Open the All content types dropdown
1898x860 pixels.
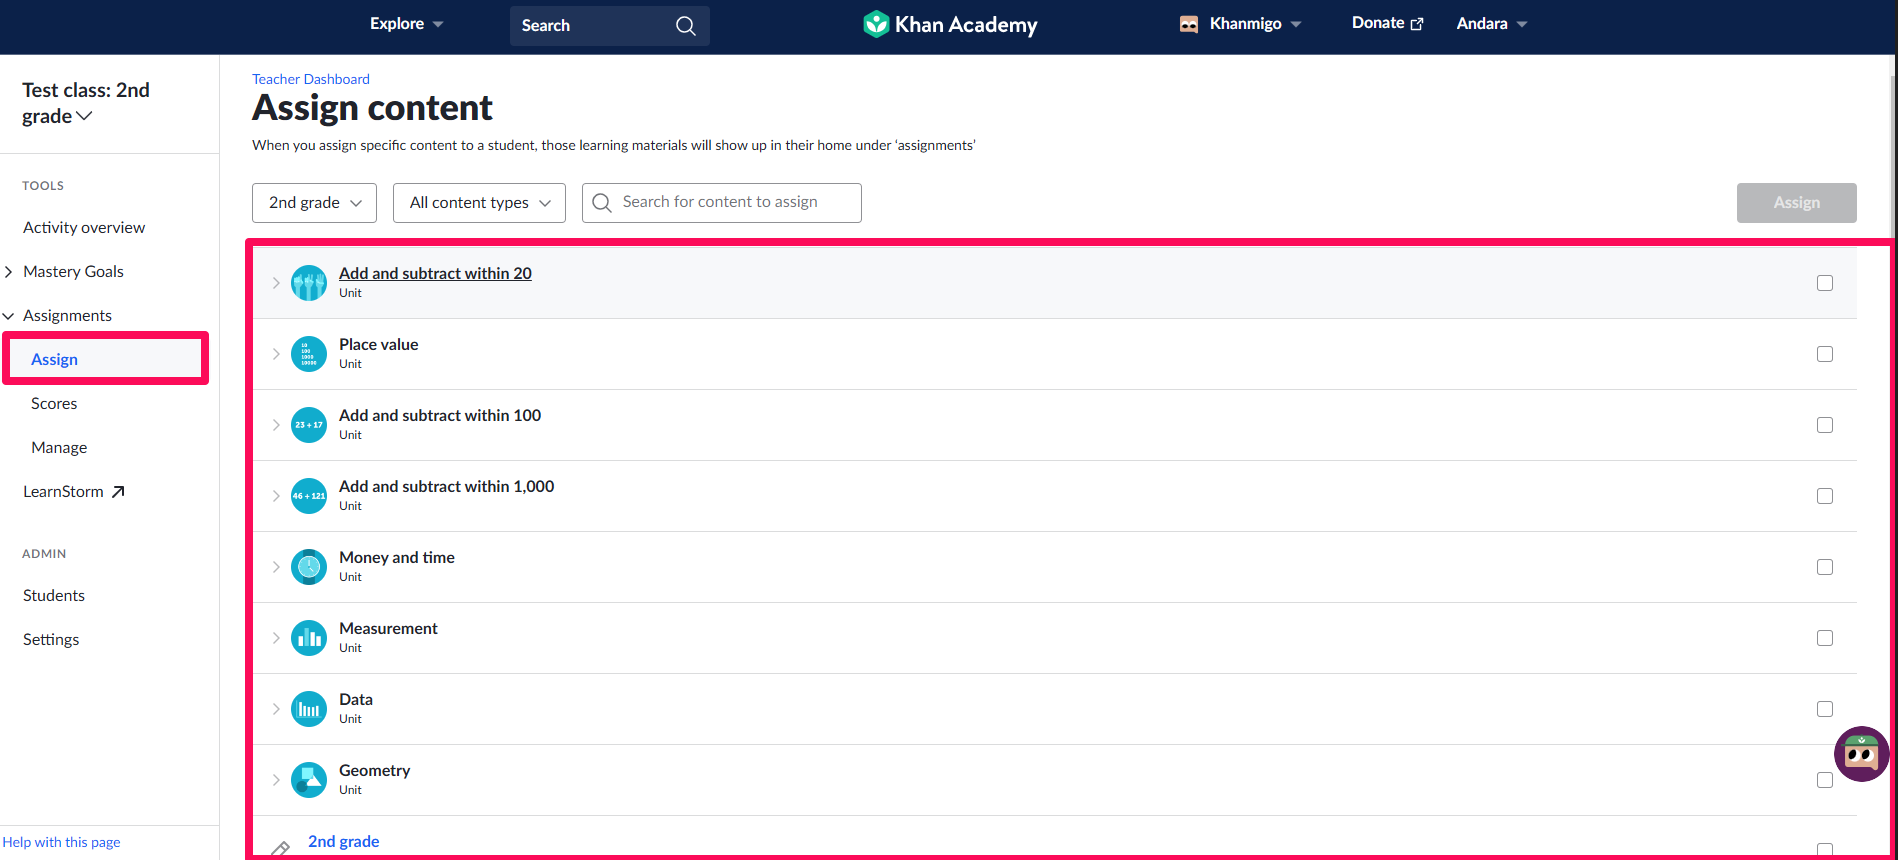click(x=479, y=203)
